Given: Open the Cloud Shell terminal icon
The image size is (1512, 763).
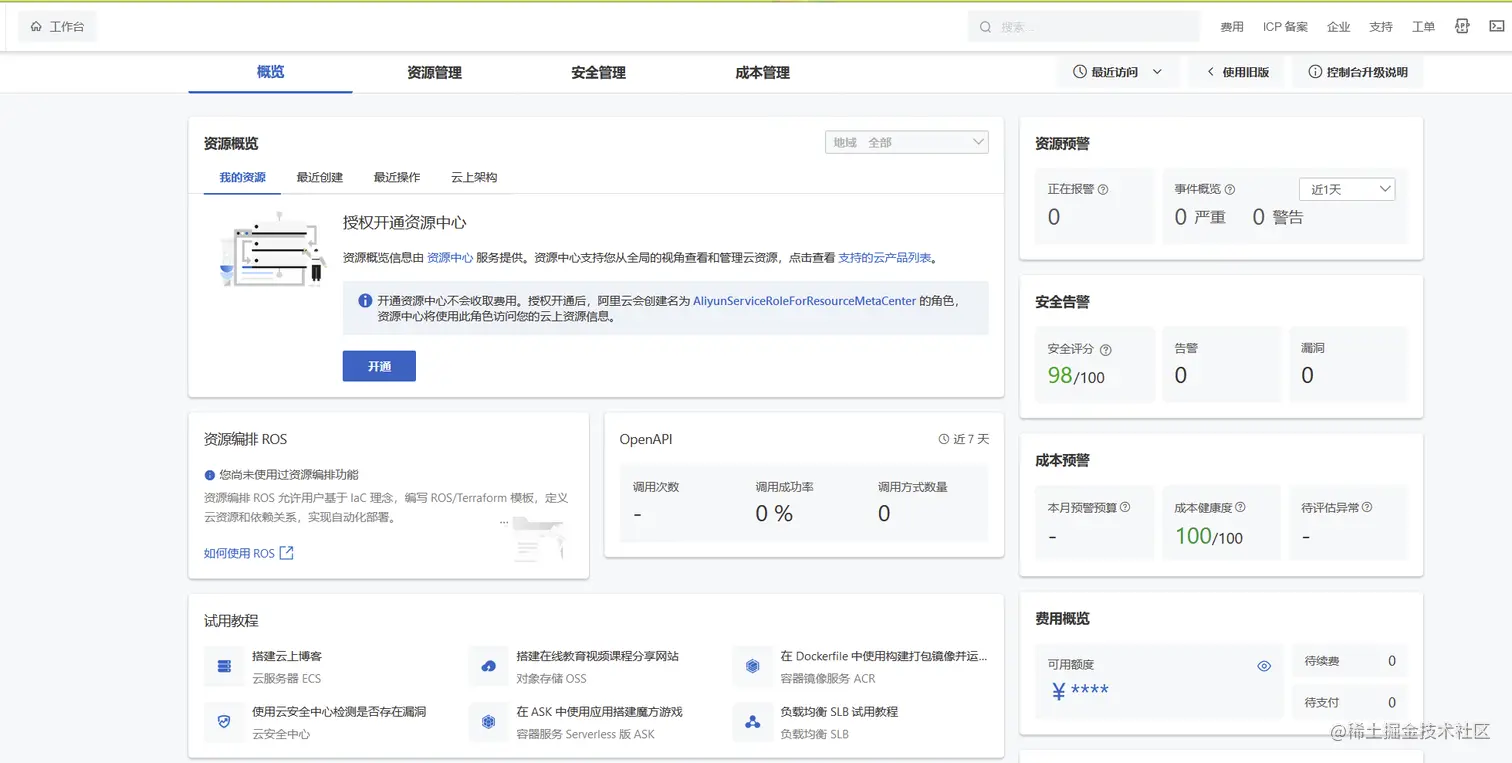Looking at the screenshot, I should (x=1497, y=27).
